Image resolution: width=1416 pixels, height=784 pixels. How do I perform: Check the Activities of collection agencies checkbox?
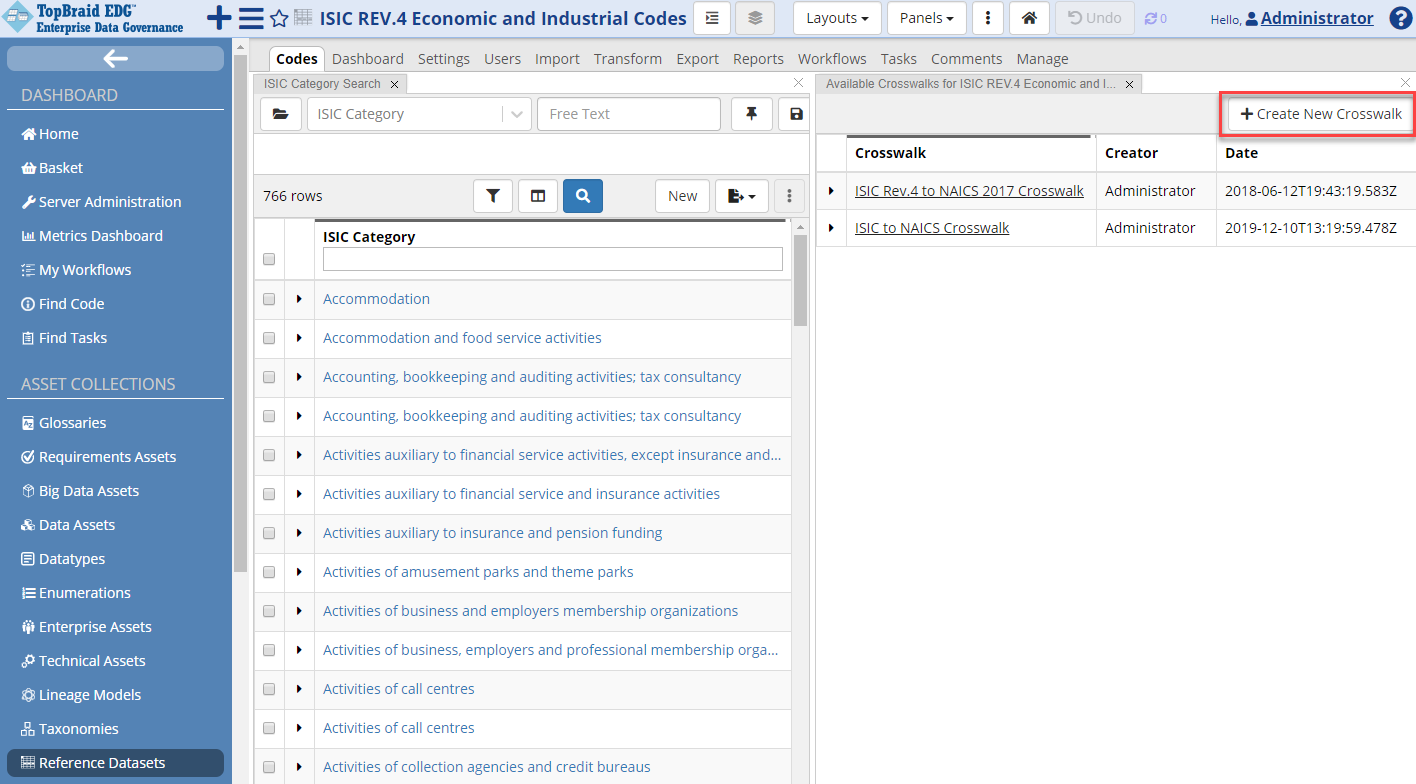tap(269, 767)
